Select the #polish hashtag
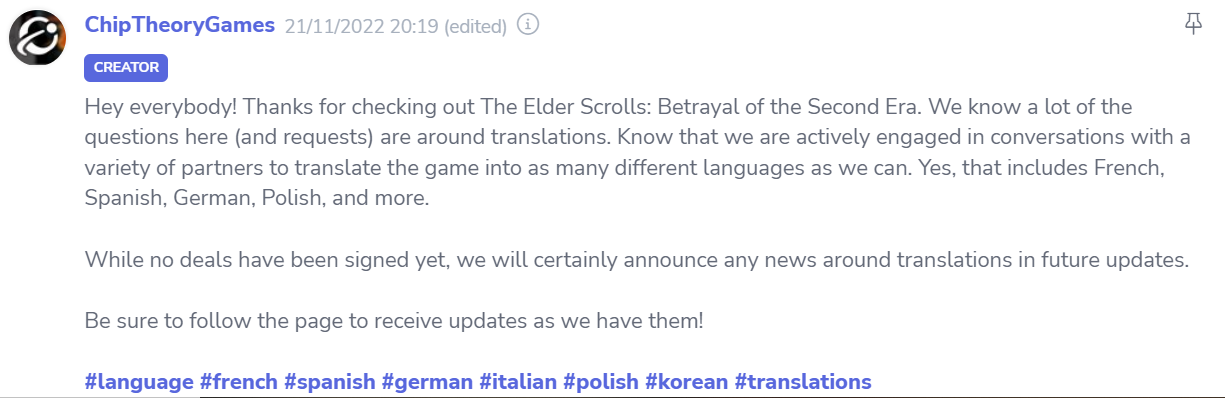Image resolution: width=1225 pixels, height=398 pixels. tap(601, 381)
